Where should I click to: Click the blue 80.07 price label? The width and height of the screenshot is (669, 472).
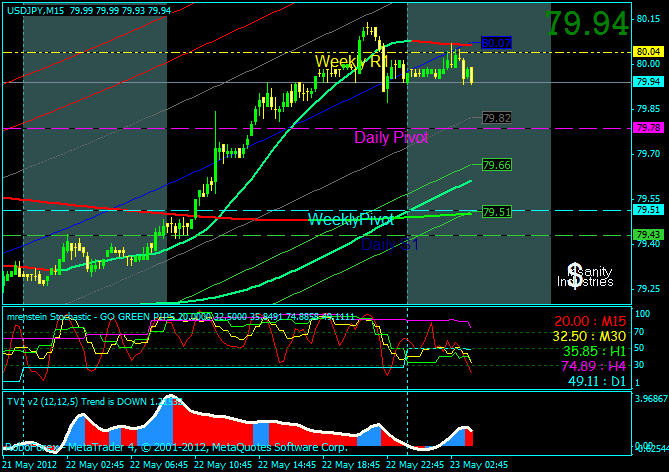496,43
